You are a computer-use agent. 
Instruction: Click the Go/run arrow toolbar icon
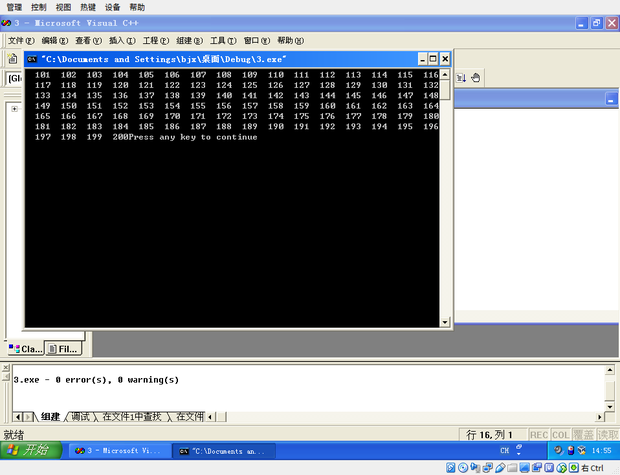pyautogui.click(x=461, y=78)
